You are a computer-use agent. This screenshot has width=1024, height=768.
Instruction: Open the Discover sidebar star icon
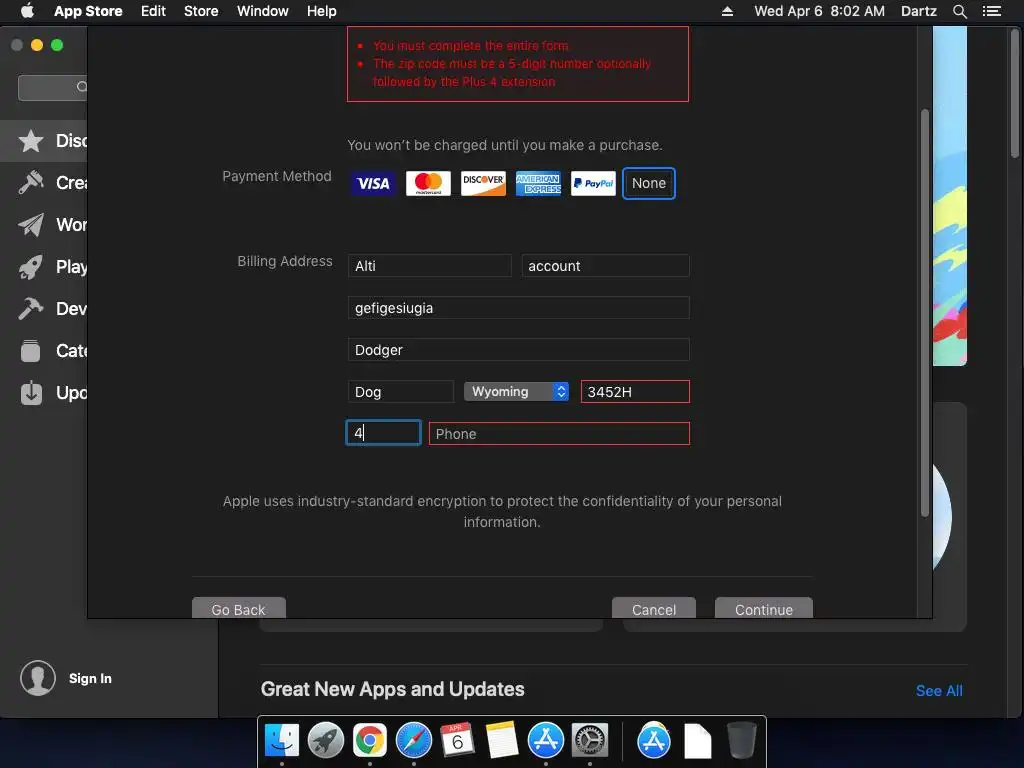point(31,141)
